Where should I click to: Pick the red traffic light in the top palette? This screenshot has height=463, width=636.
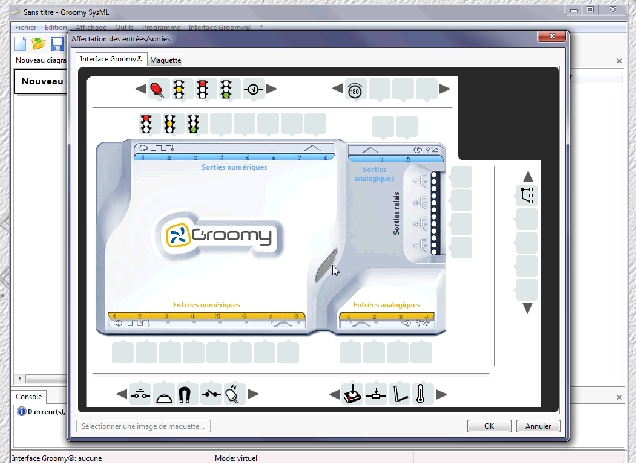tap(202, 89)
